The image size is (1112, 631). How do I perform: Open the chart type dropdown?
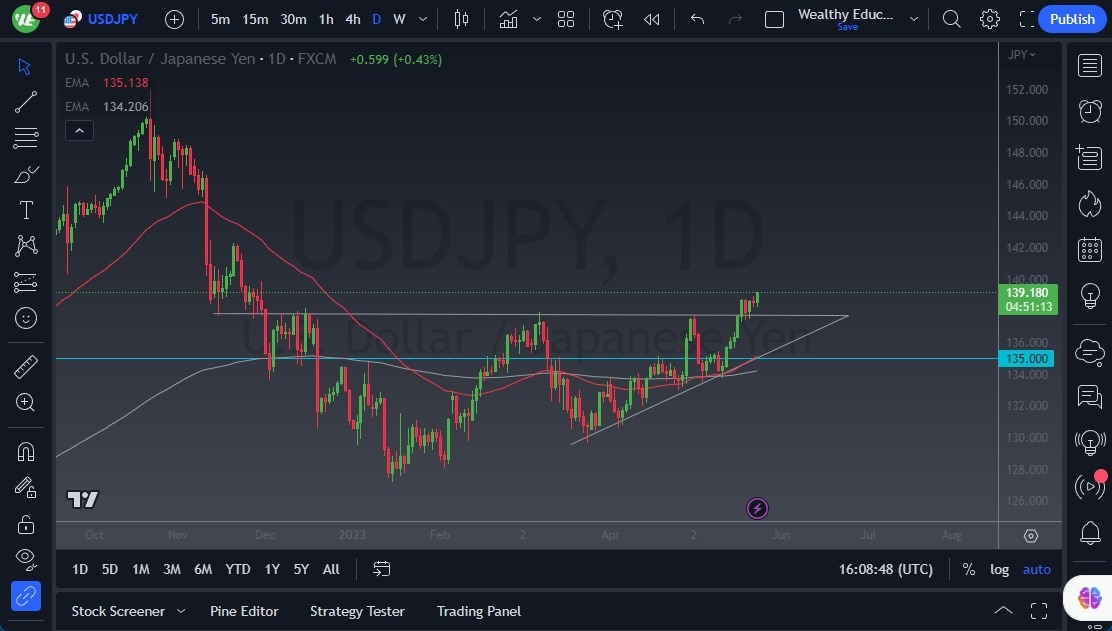point(537,19)
